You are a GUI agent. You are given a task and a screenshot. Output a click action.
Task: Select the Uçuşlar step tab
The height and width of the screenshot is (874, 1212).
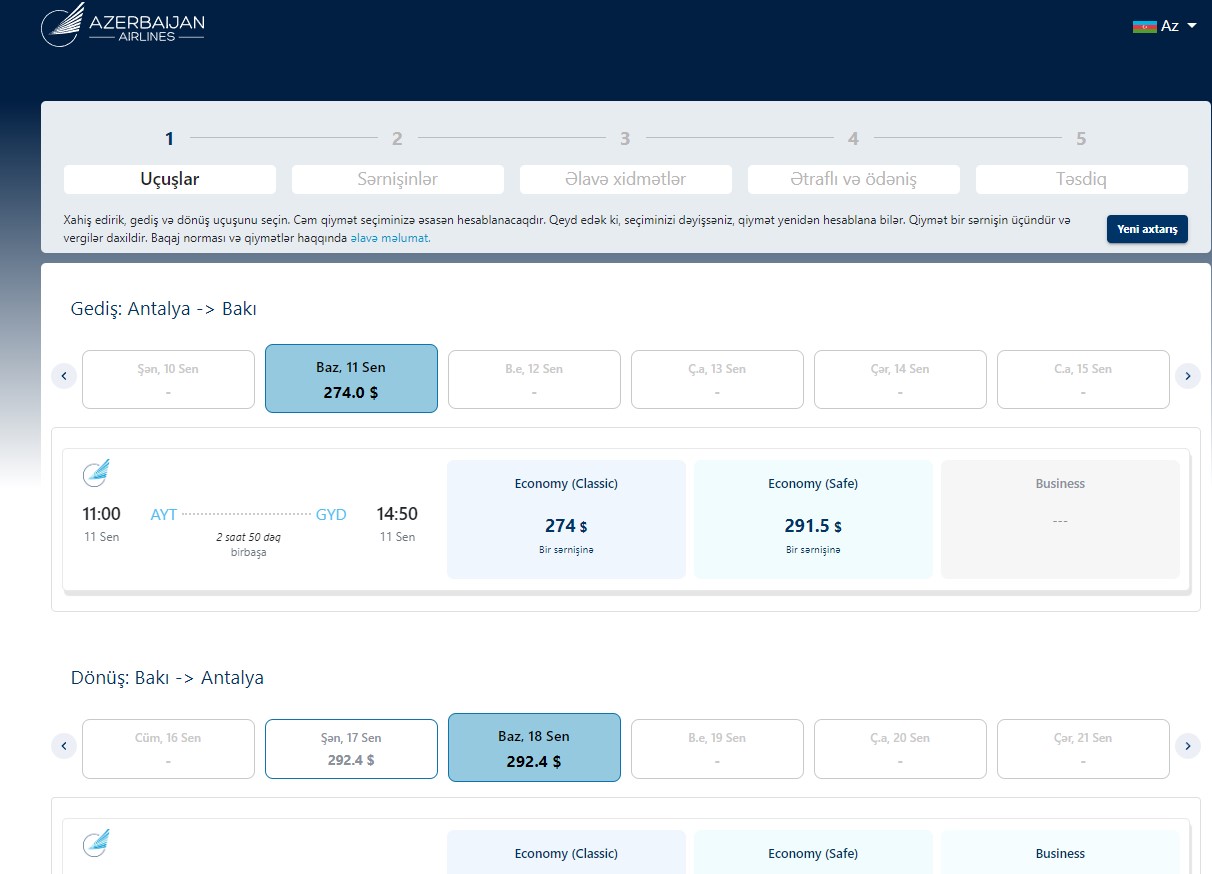[170, 180]
